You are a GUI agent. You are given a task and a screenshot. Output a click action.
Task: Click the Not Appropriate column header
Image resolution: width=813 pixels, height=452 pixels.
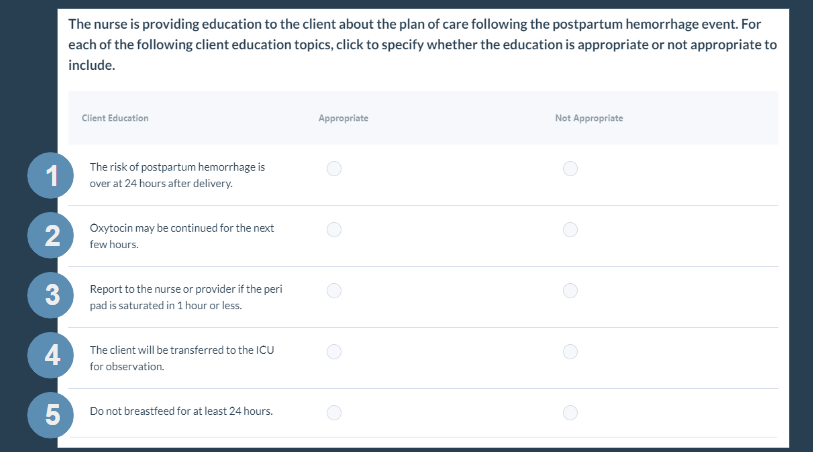[589, 118]
